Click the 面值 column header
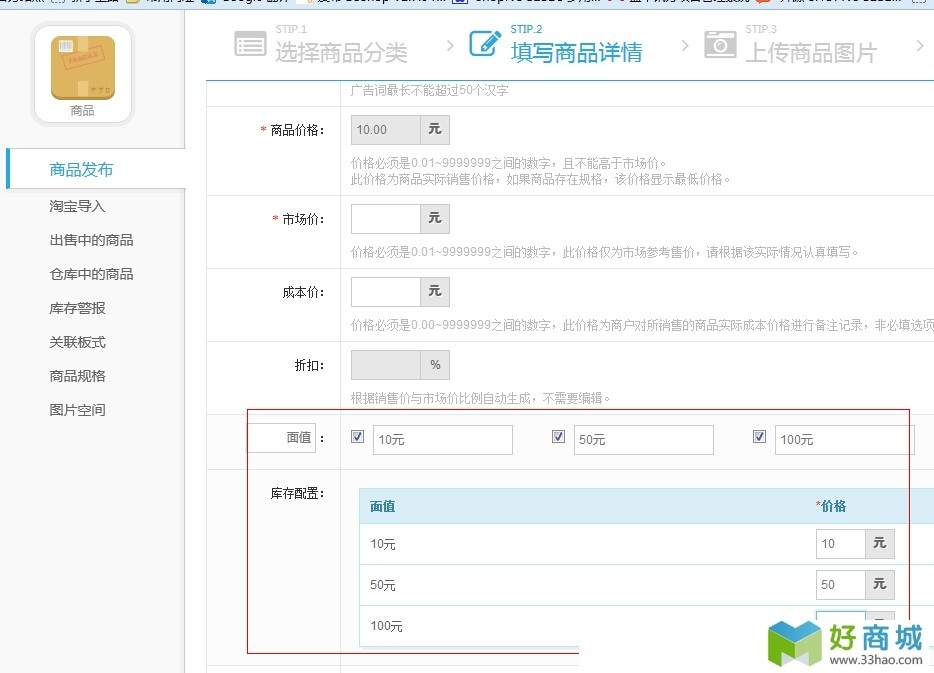 point(382,506)
